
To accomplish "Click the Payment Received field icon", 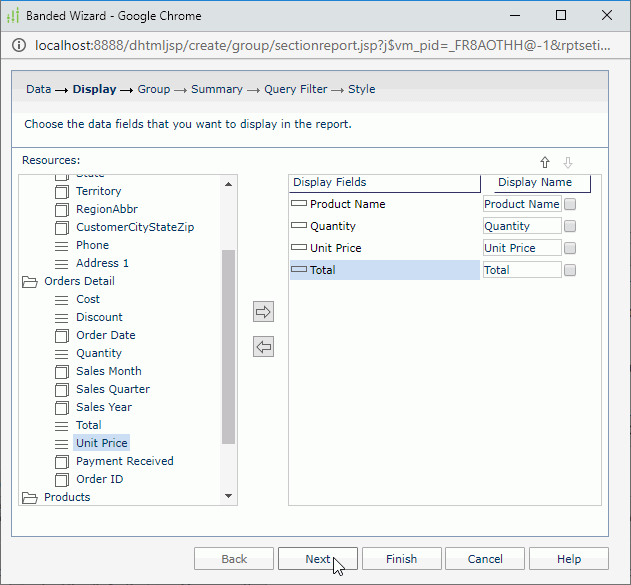I will pos(62,461).
